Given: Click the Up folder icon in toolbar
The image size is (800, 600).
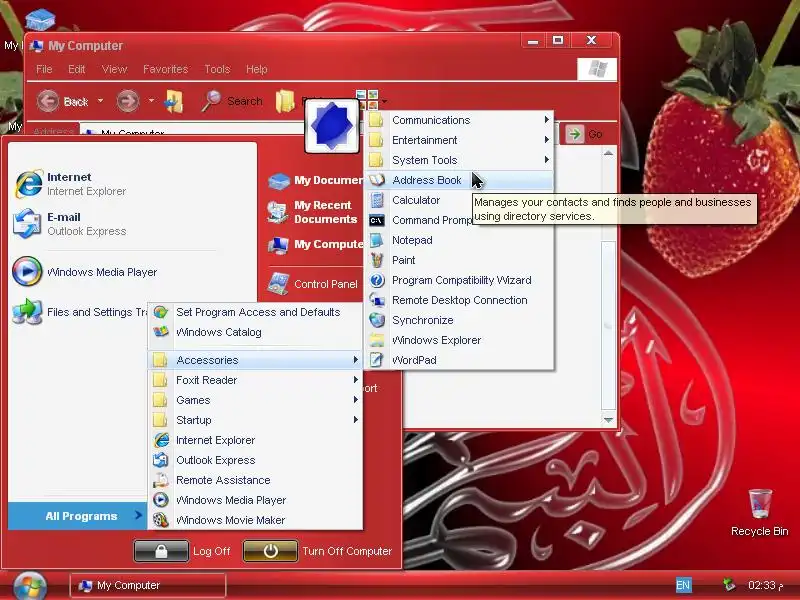Looking at the screenshot, I should point(174,101).
